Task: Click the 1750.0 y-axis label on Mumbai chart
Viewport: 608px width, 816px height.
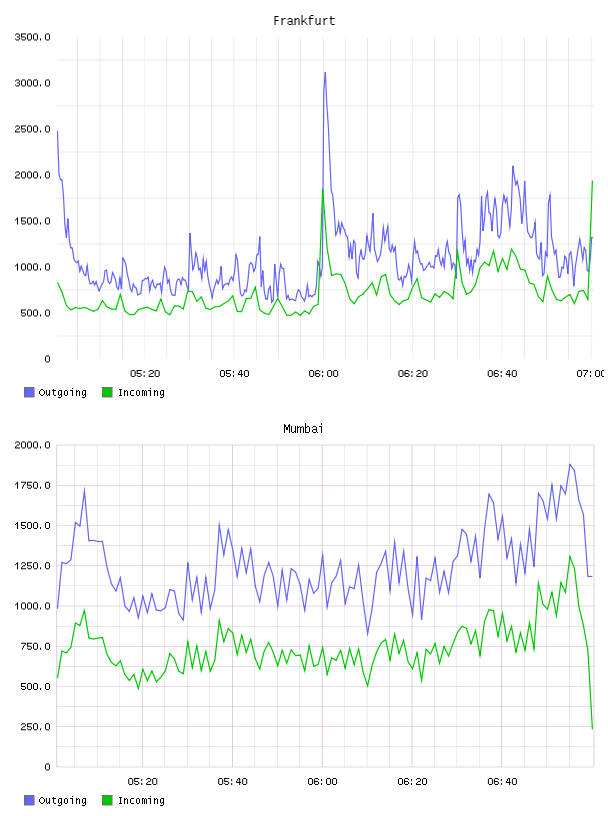Action: (33, 486)
